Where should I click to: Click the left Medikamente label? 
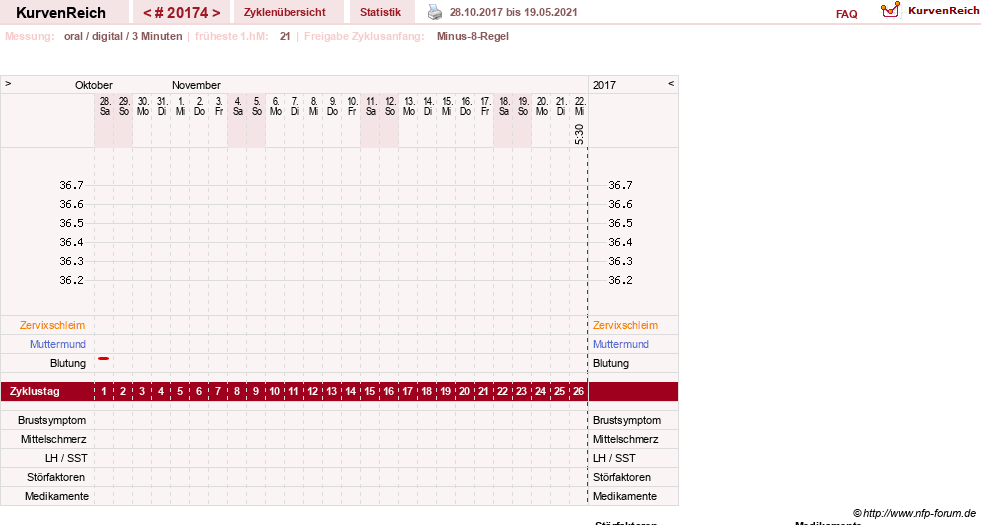[57, 496]
